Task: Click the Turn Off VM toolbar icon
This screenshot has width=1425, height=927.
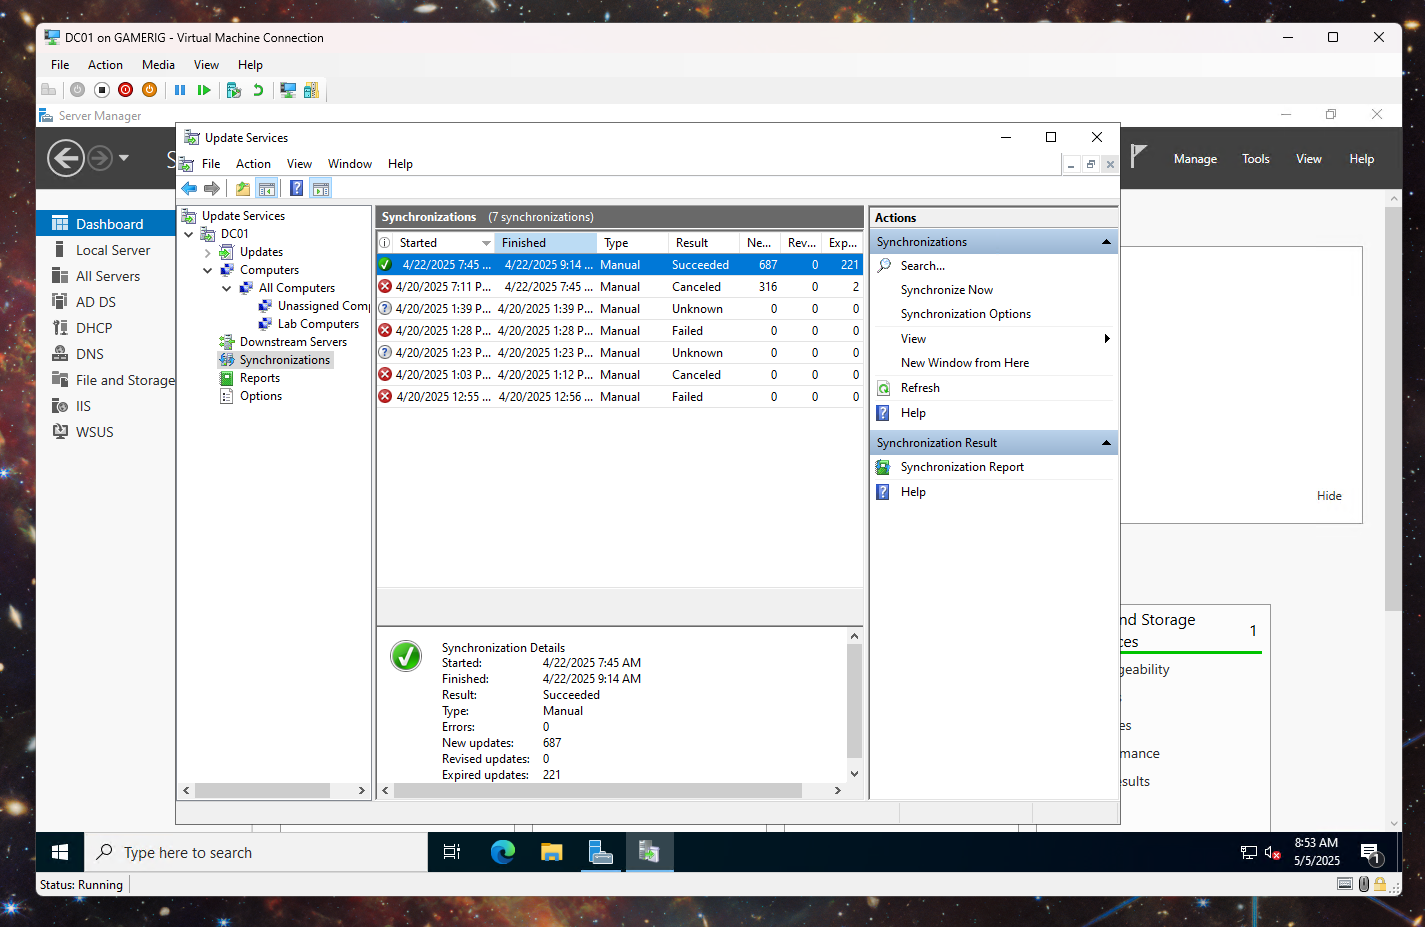Action: click(101, 90)
